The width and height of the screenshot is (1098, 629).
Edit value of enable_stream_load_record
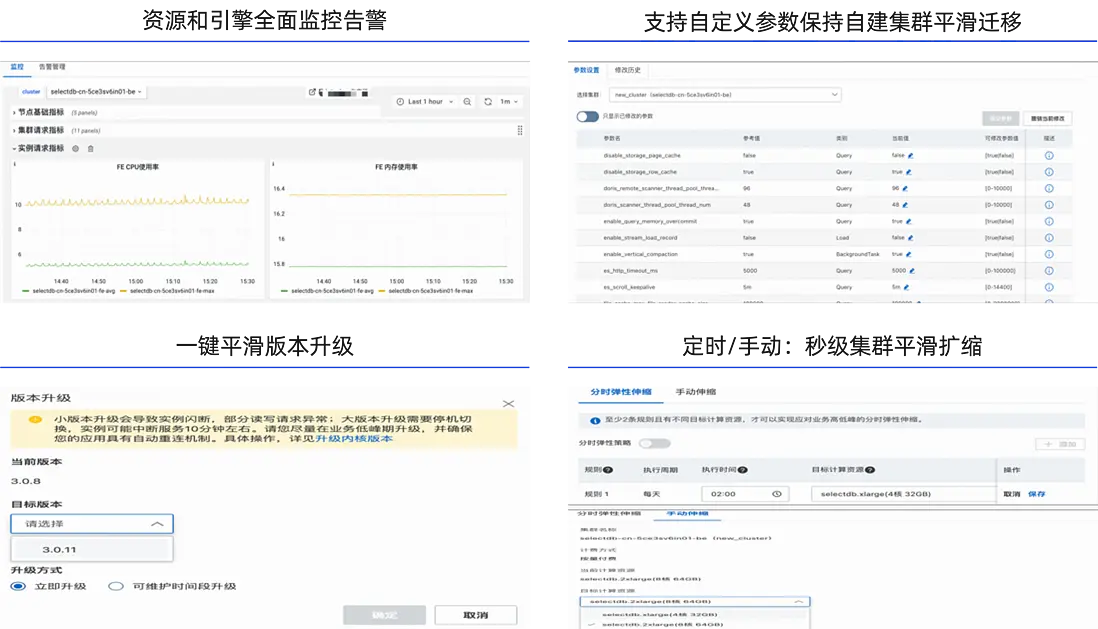pos(910,238)
